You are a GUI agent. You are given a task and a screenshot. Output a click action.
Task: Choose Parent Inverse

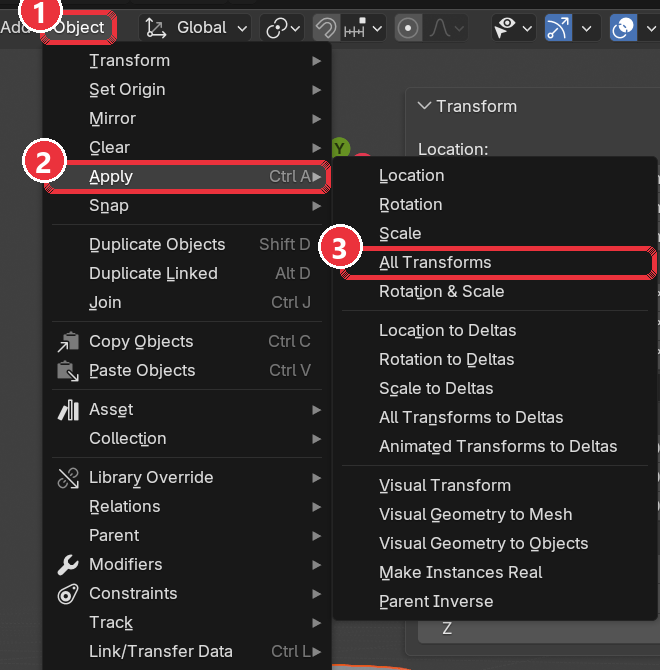[495, 602]
